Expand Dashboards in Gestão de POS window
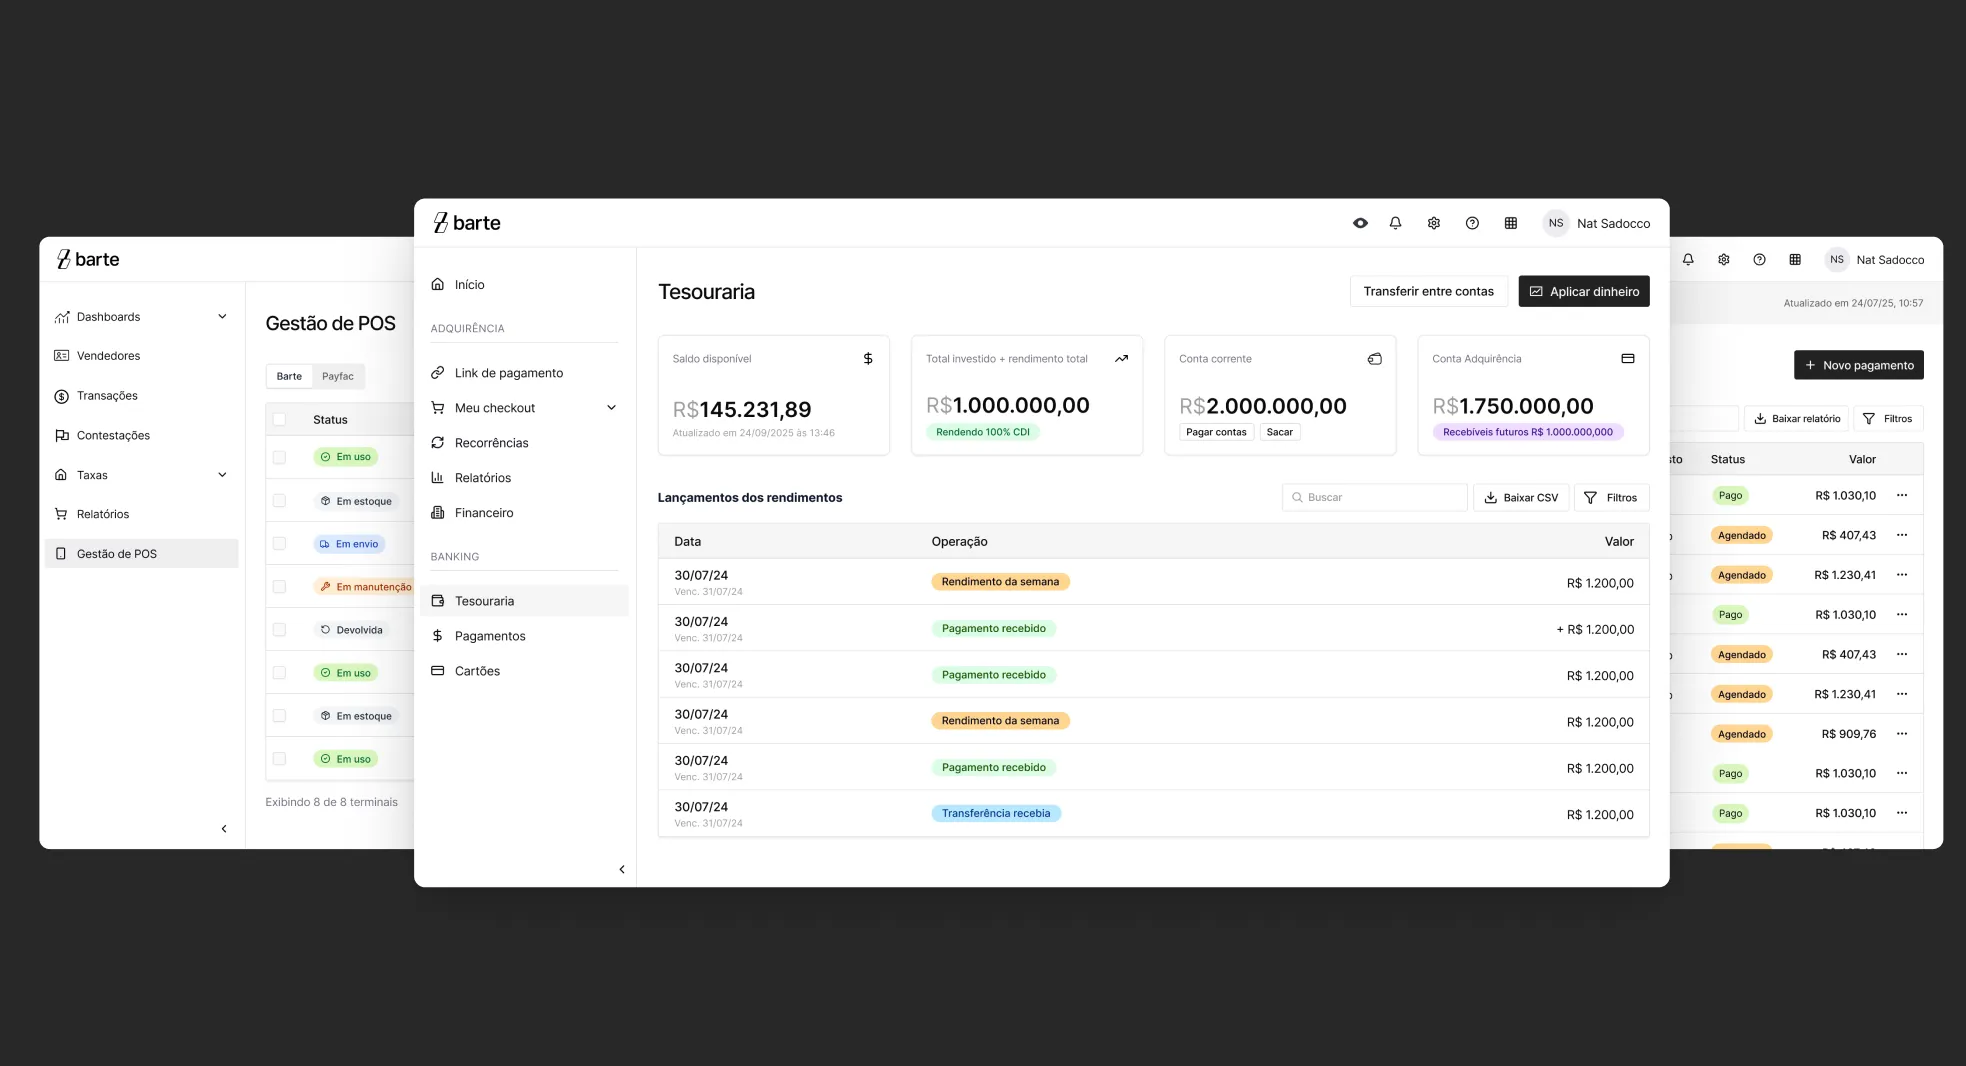Image resolution: width=1966 pixels, height=1066 pixels. pos(222,316)
